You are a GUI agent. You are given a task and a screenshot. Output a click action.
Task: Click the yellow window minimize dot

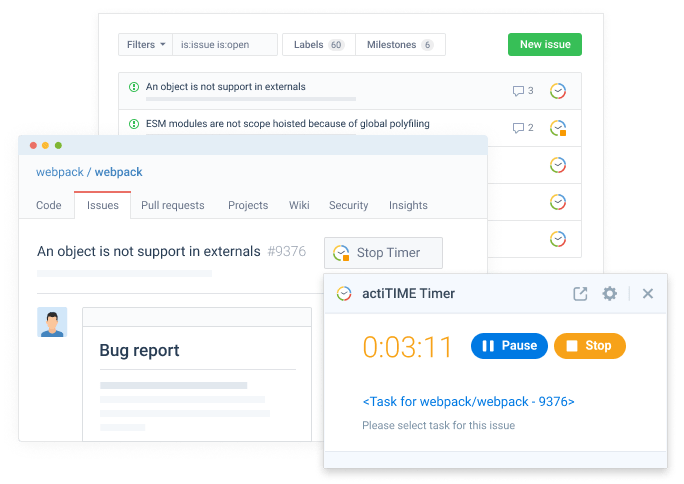pos(45,145)
